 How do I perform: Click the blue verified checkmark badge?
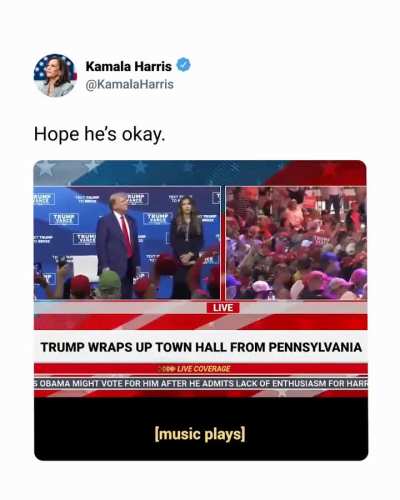pyautogui.click(x=183, y=65)
